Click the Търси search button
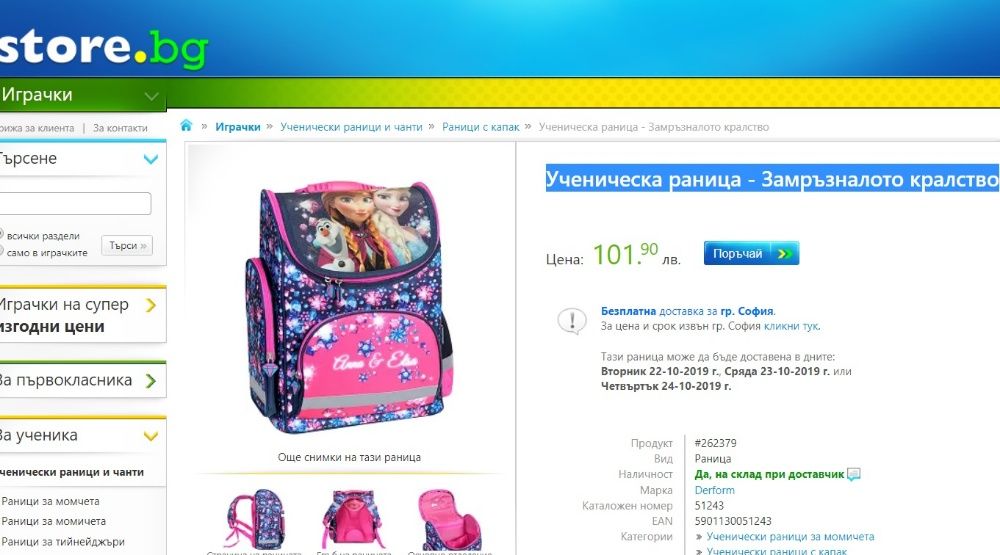 pyautogui.click(x=127, y=246)
